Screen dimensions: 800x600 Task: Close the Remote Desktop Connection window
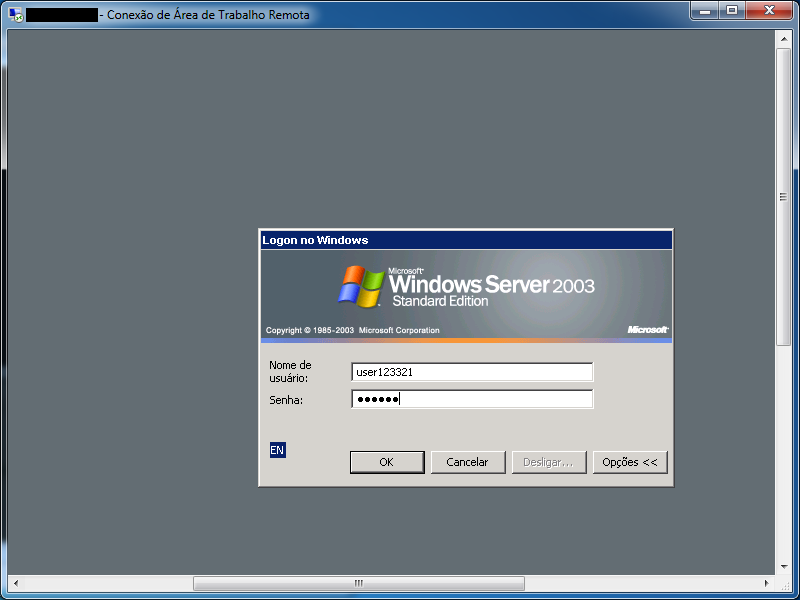[x=769, y=10]
